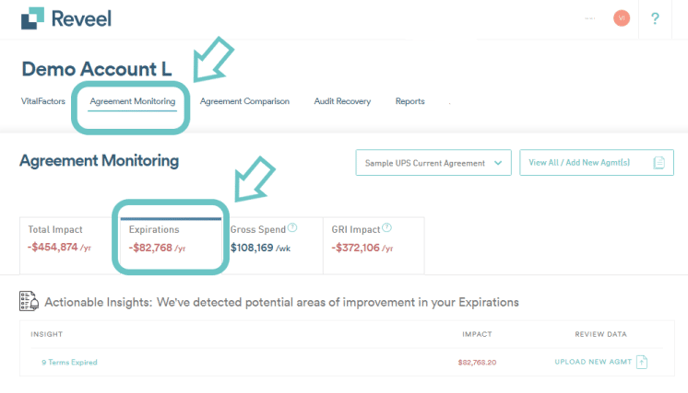Switch to the VitalFactors tab
This screenshot has width=688, height=393.
pyautogui.click(x=43, y=101)
